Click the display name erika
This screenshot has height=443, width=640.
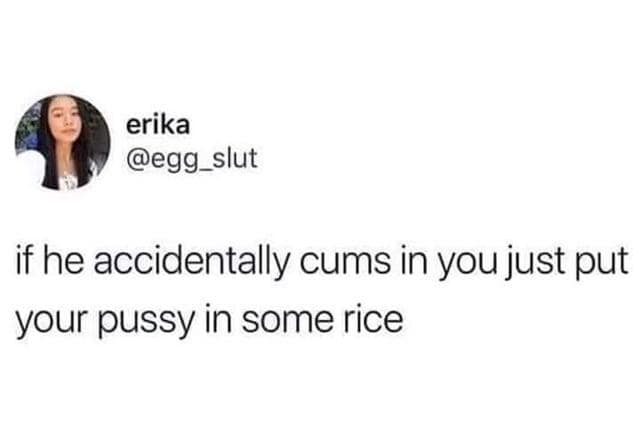click(158, 125)
